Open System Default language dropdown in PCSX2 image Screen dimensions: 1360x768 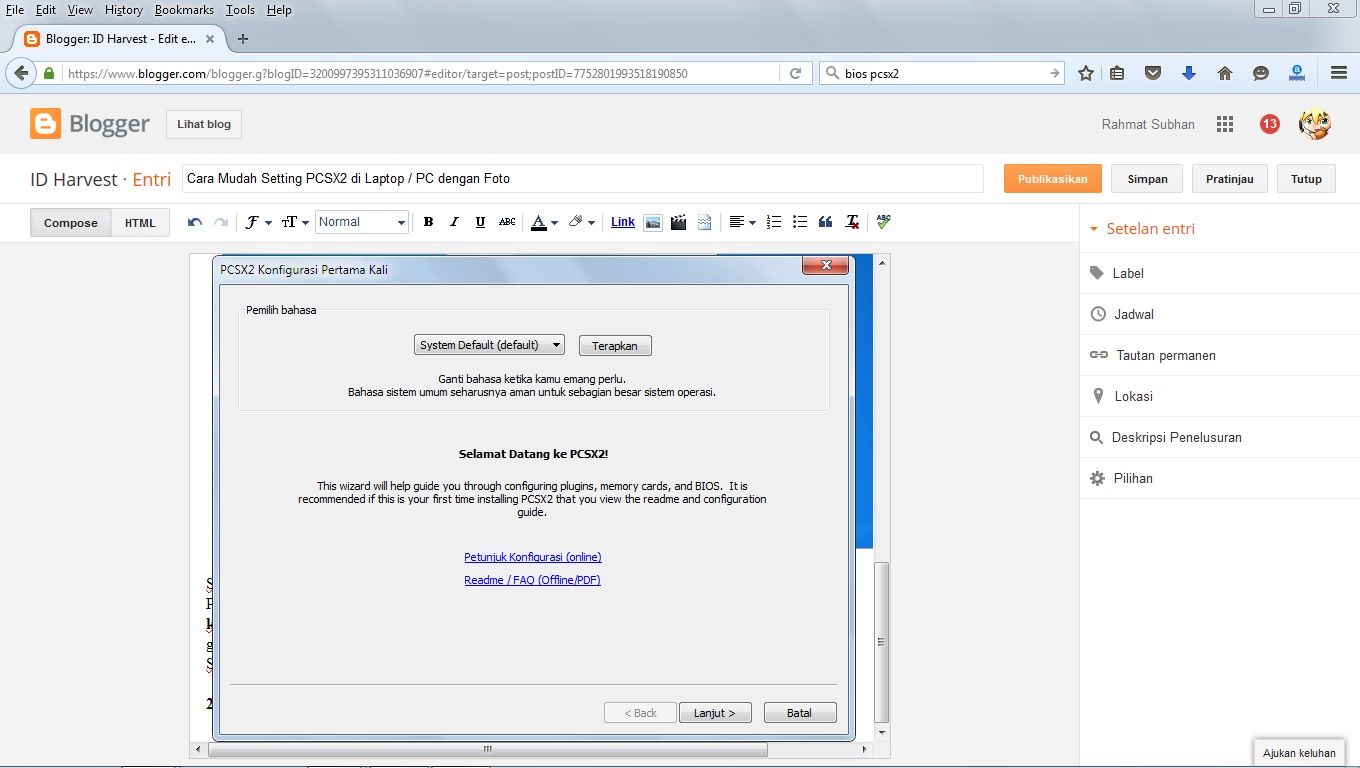tap(489, 345)
